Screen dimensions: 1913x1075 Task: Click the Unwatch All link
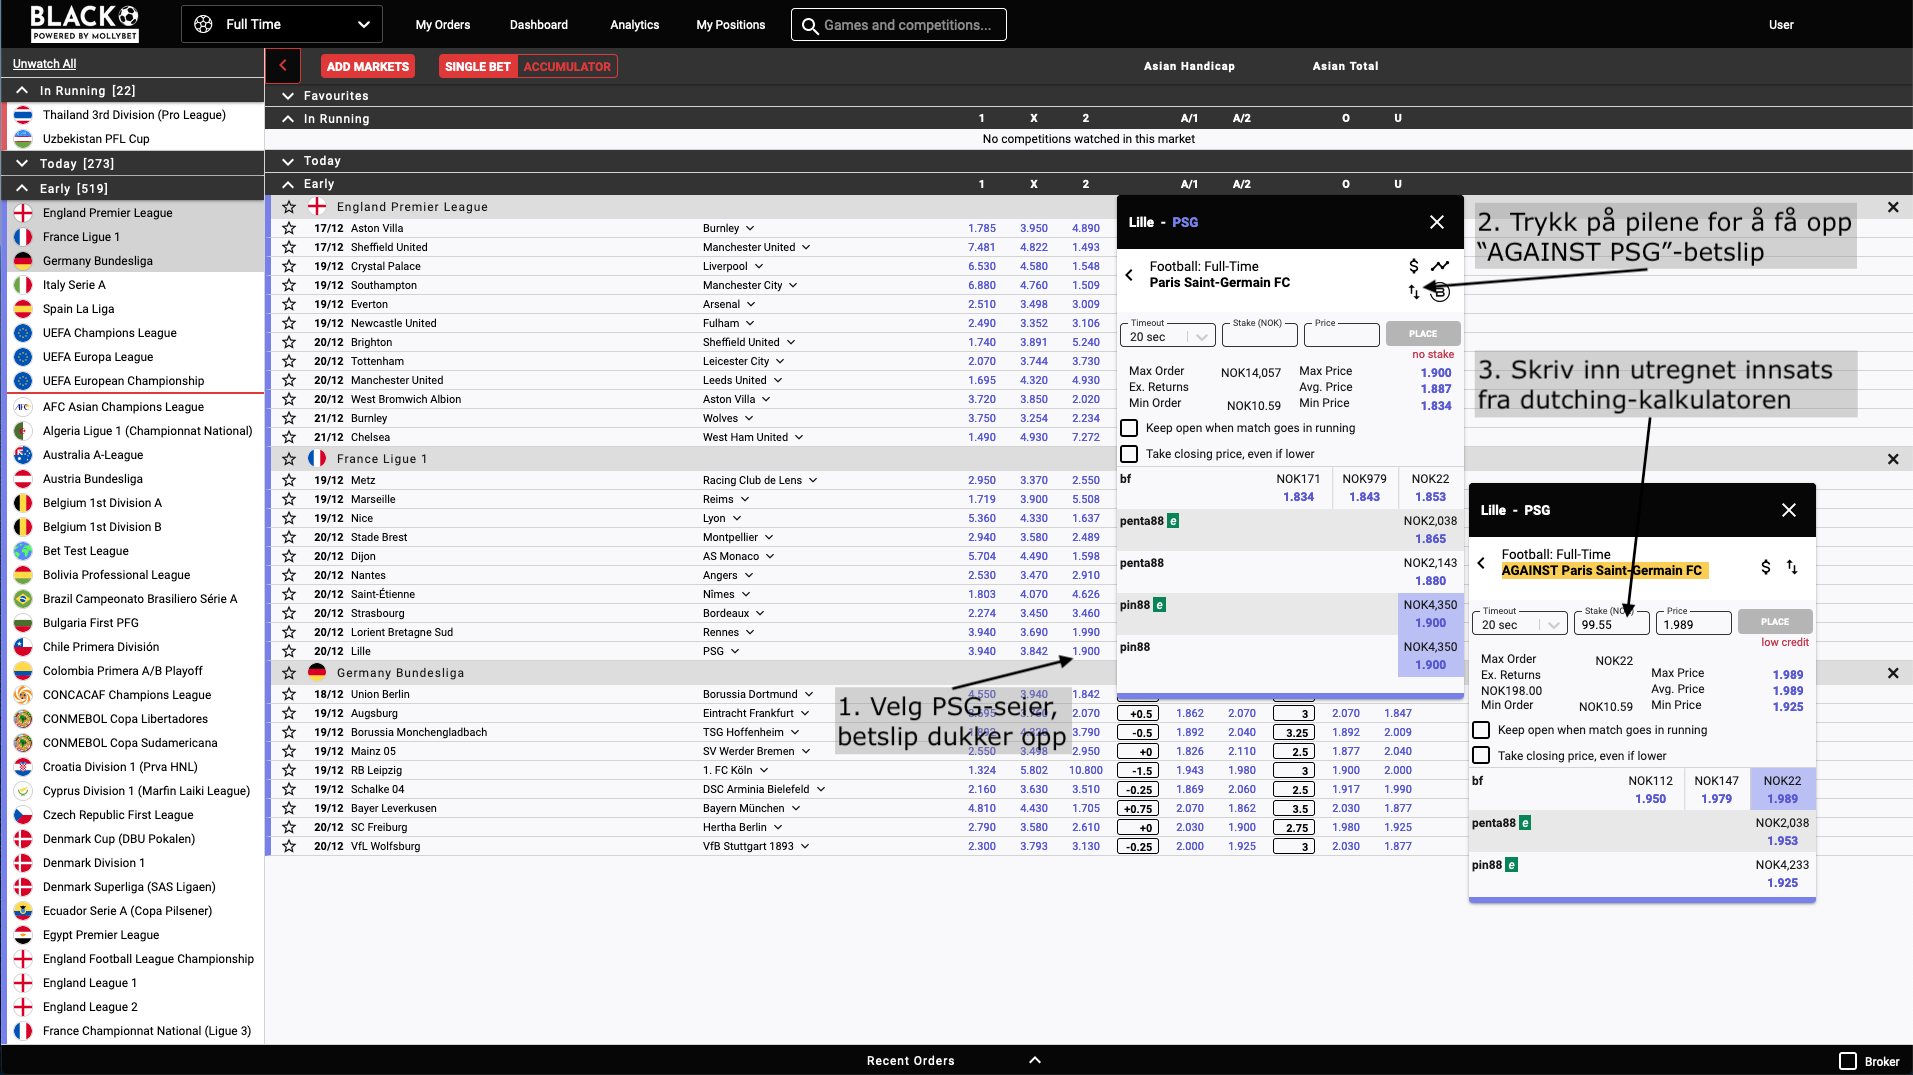(44, 64)
